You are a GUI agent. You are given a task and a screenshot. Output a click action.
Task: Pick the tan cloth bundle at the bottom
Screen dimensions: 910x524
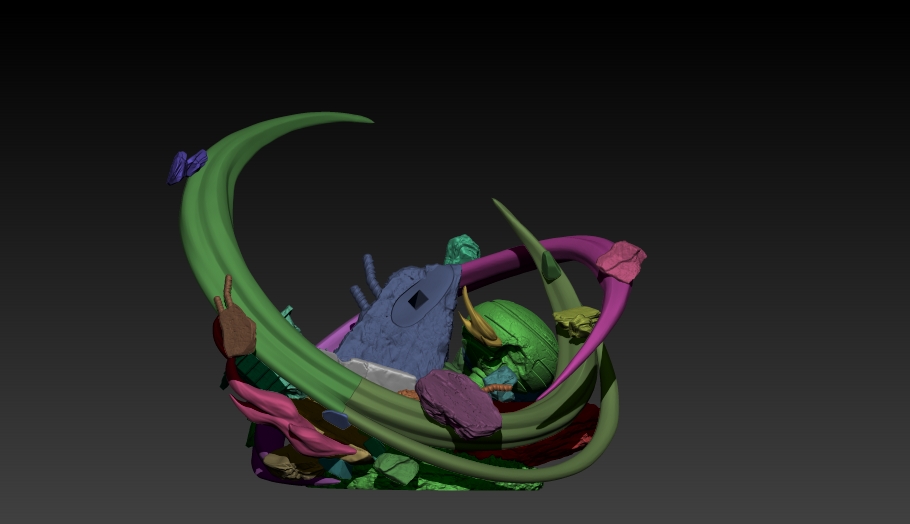point(290,464)
